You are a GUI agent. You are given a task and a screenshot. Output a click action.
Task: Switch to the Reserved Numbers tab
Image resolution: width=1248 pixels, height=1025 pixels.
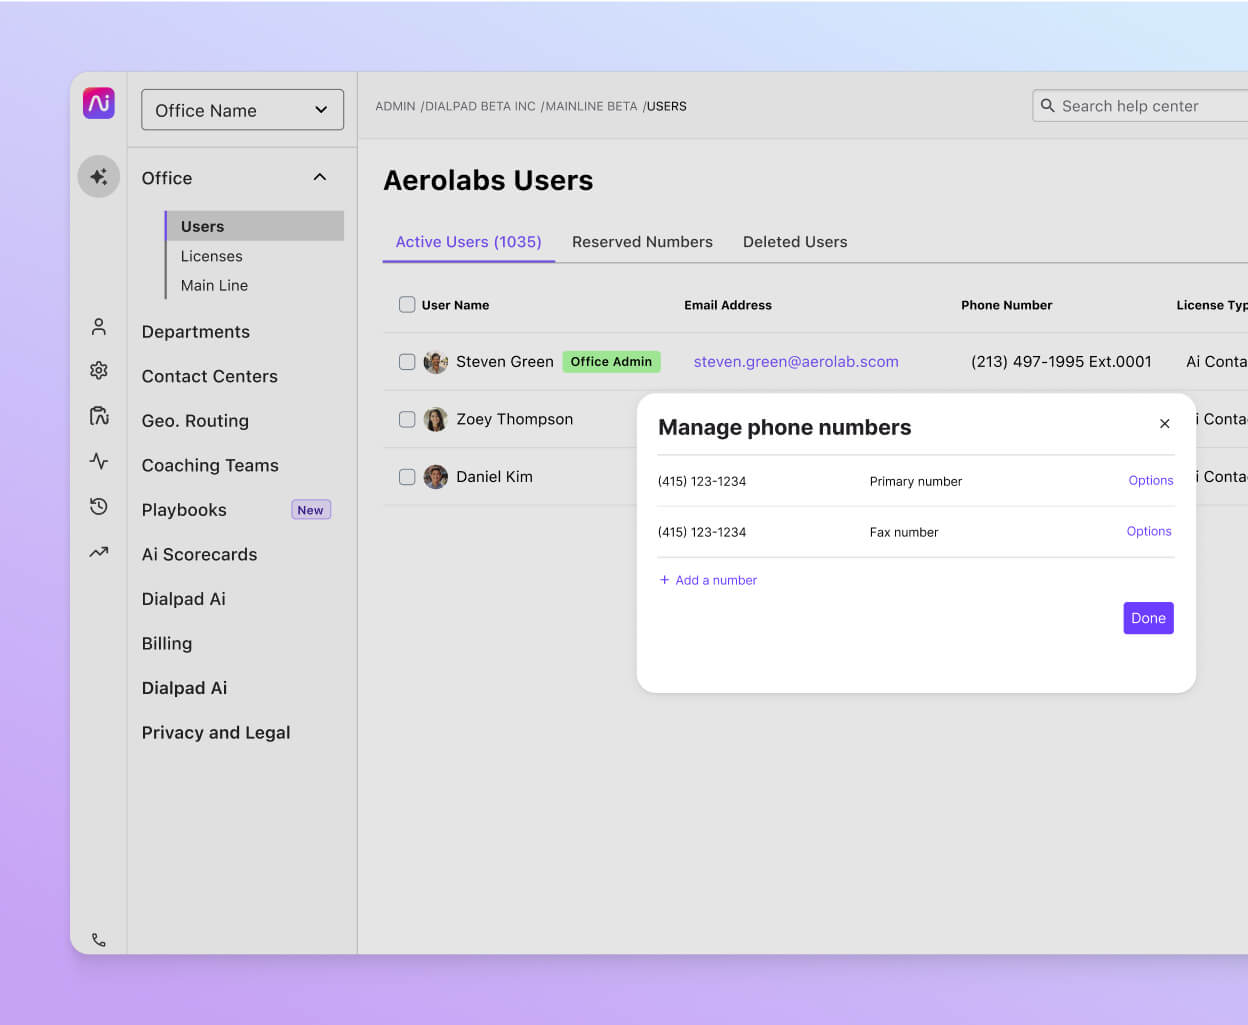[x=642, y=241]
